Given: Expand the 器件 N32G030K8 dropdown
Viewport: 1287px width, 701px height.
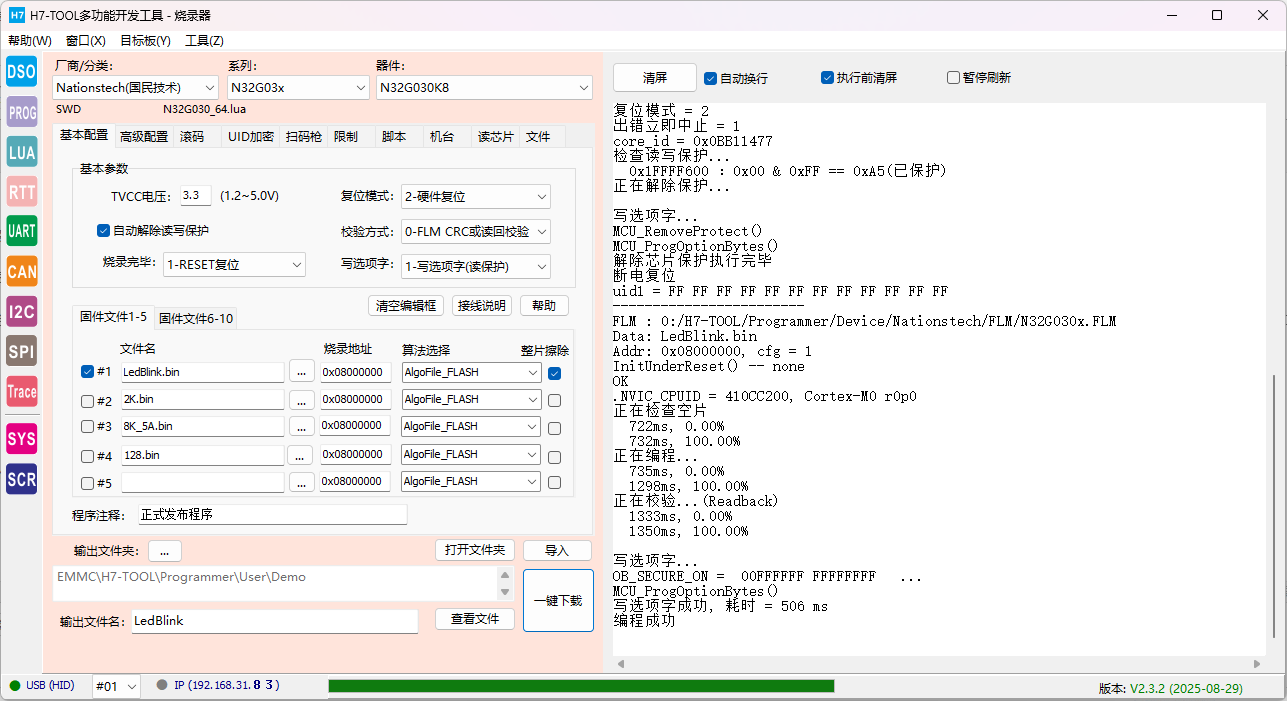Looking at the screenshot, I should pos(484,88).
